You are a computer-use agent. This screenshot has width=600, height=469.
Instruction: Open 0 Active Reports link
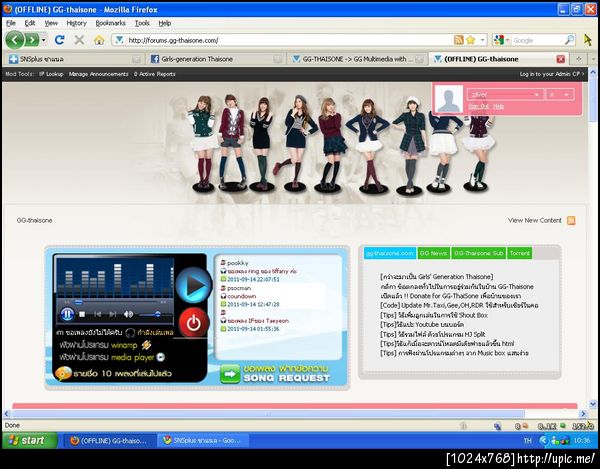pyautogui.click(x=155, y=74)
